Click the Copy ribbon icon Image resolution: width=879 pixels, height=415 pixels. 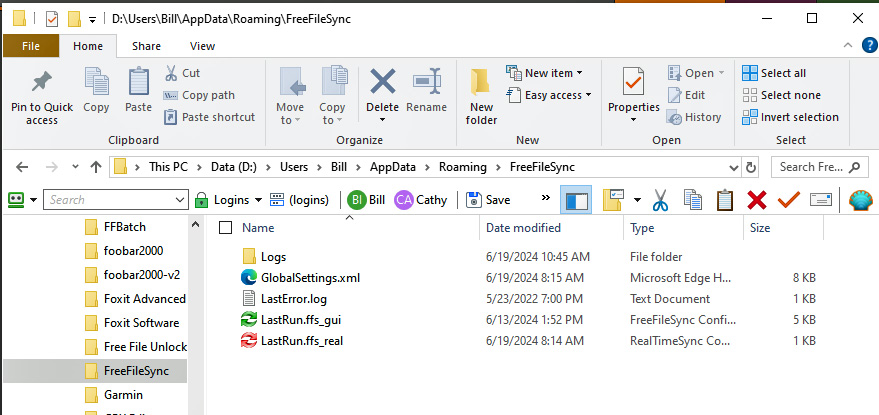click(x=96, y=83)
